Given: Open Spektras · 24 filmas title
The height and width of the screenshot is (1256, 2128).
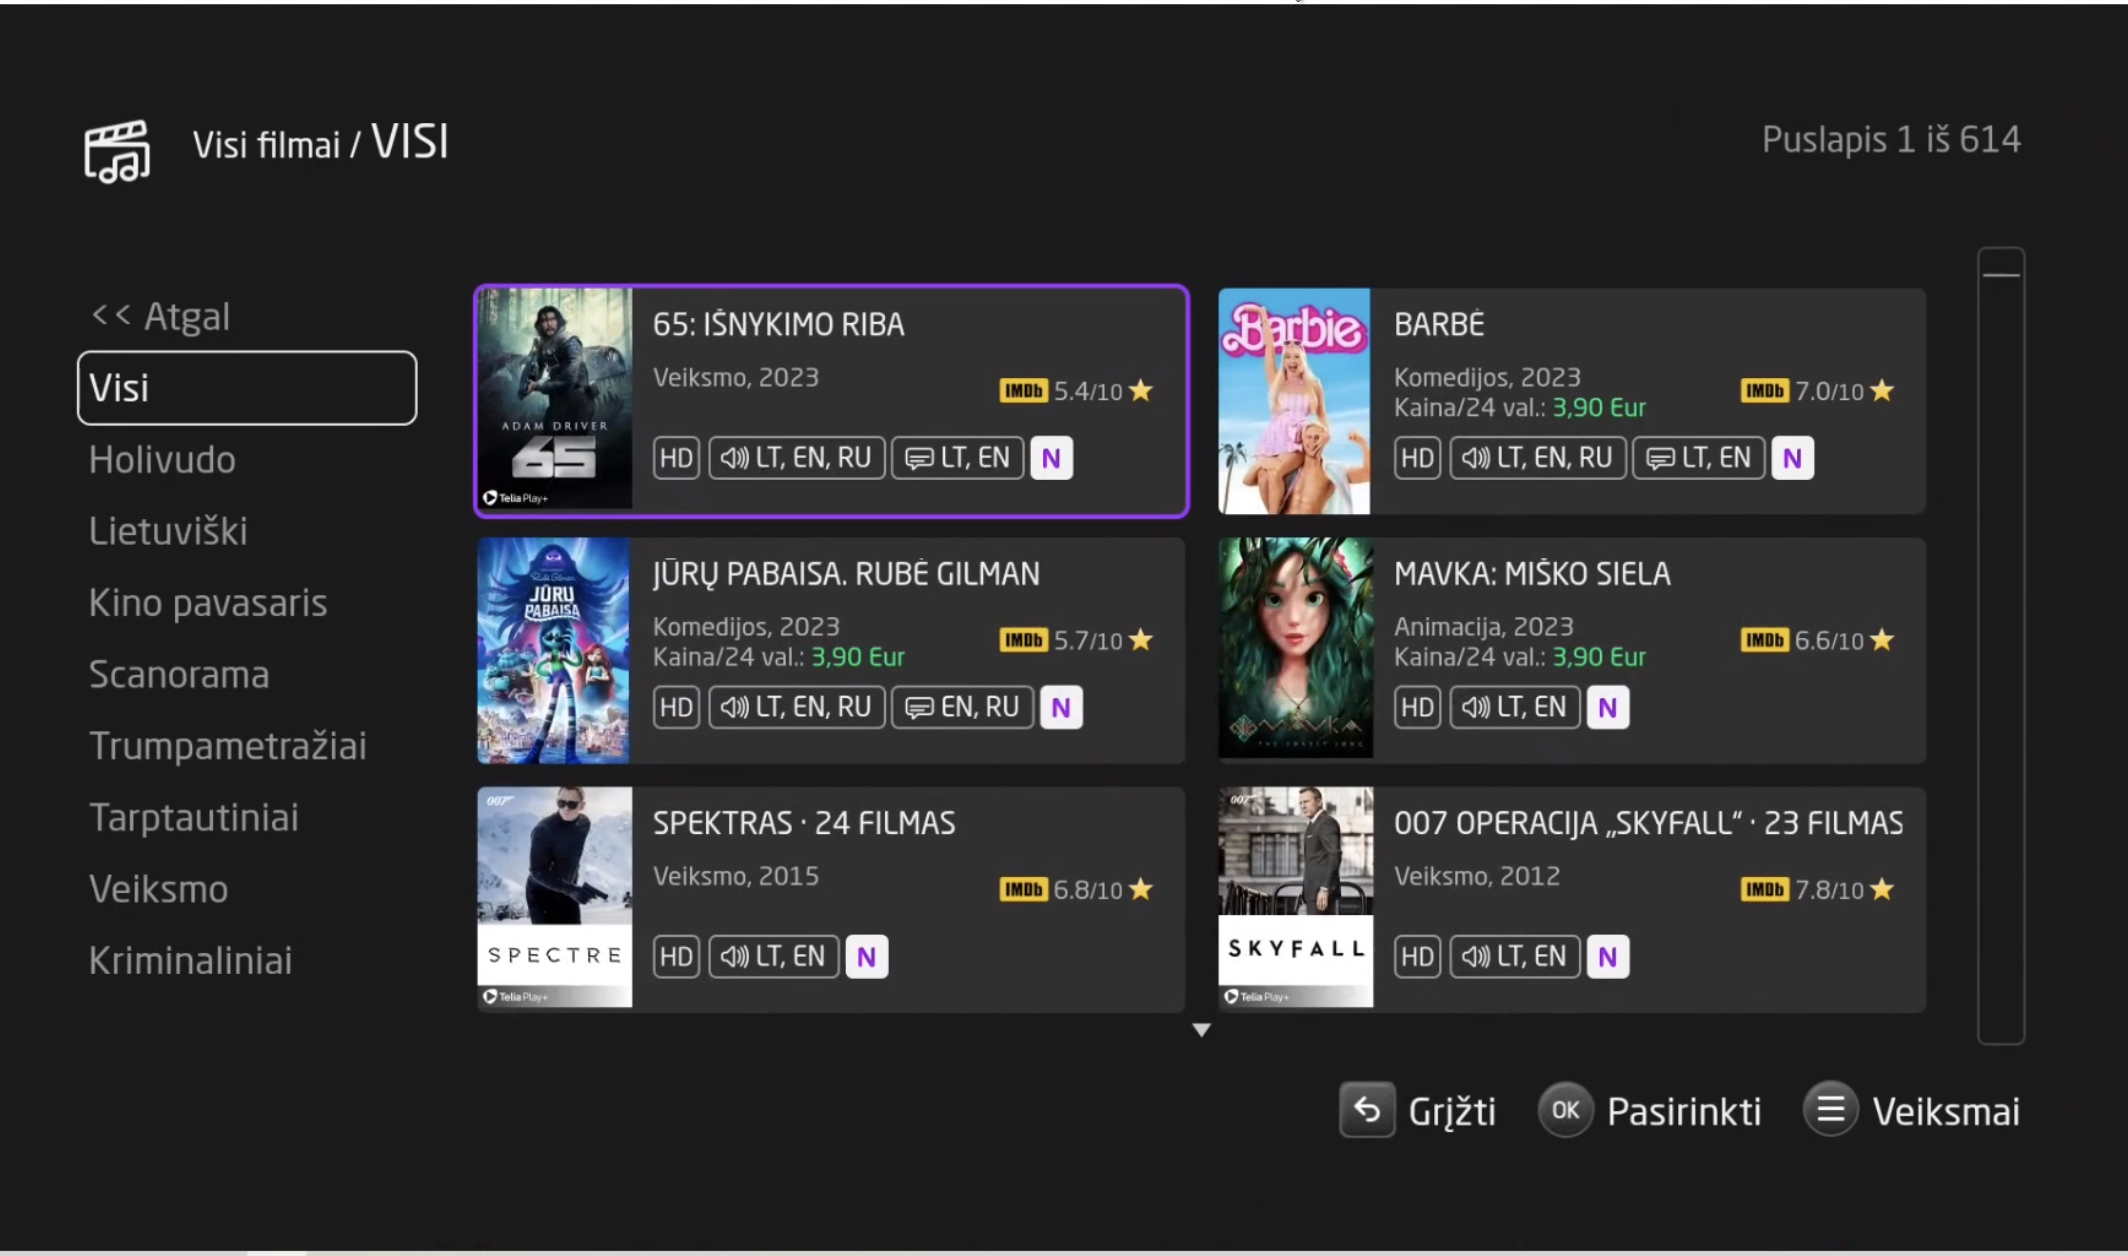Looking at the screenshot, I should pyautogui.click(x=804, y=823).
